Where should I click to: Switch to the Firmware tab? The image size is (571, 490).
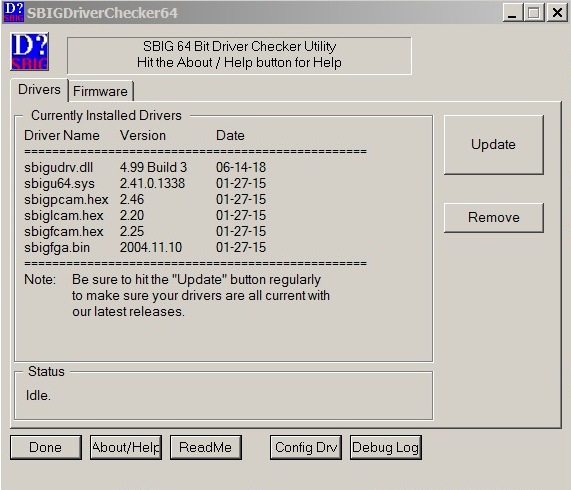pos(101,91)
